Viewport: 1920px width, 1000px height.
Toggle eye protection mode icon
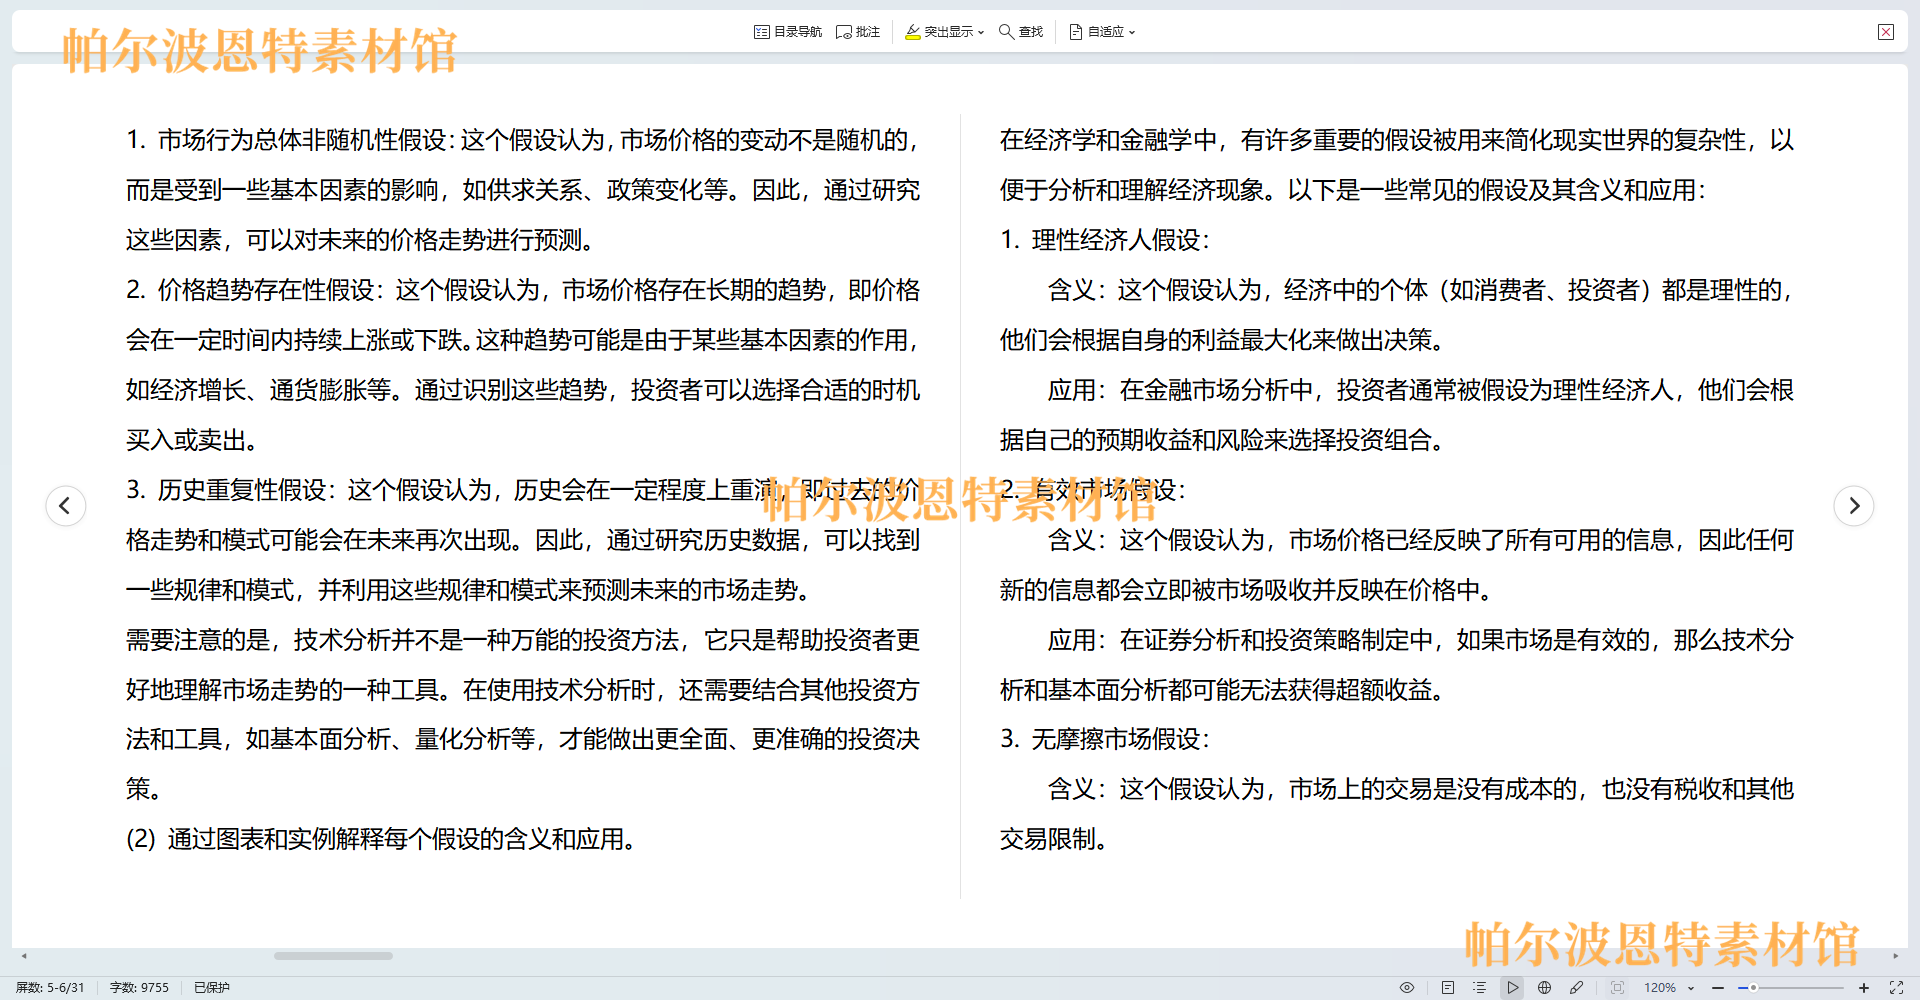point(1407,987)
